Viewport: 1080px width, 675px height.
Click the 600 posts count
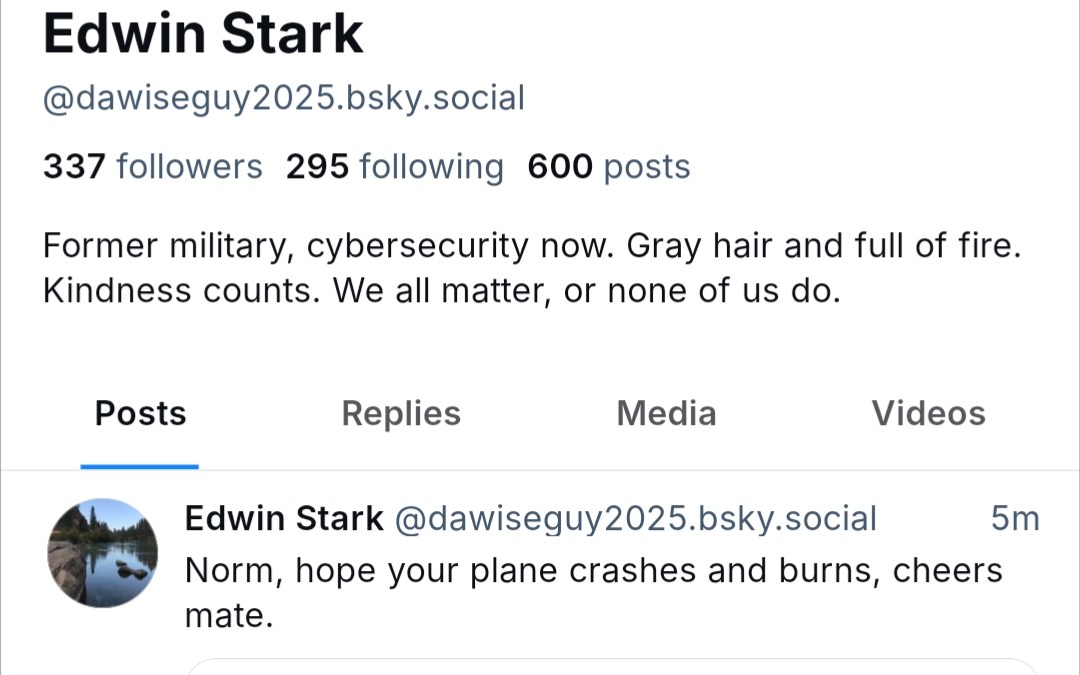(608, 166)
